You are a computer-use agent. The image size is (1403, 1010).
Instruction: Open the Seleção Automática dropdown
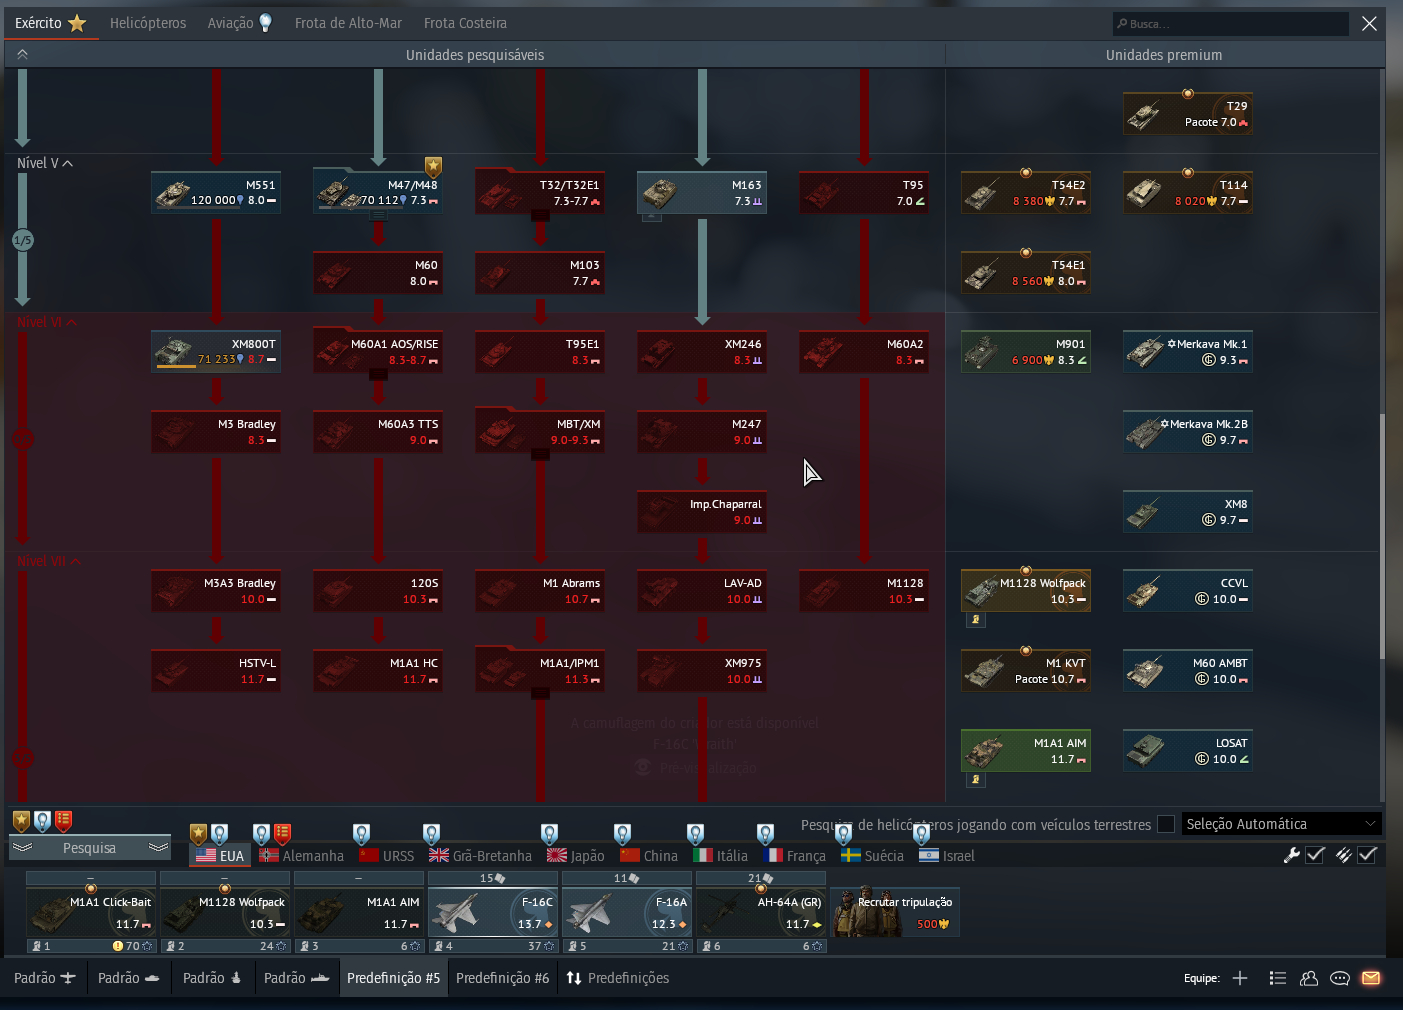click(x=1281, y=824)
